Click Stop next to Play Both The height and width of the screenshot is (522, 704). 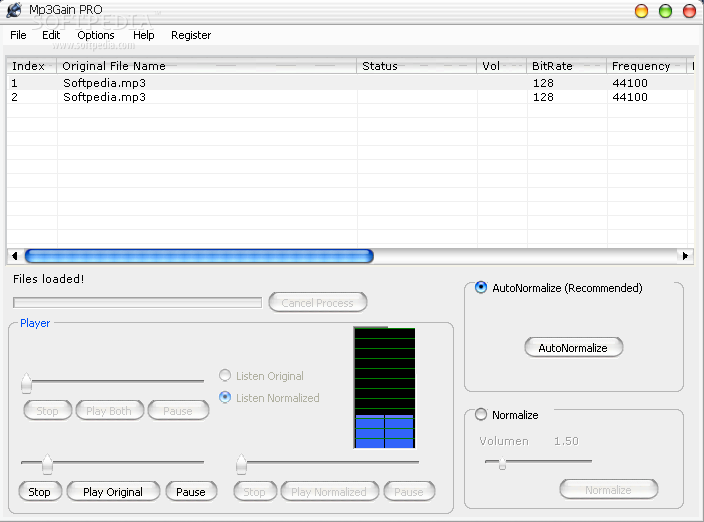tap(48, 411)
